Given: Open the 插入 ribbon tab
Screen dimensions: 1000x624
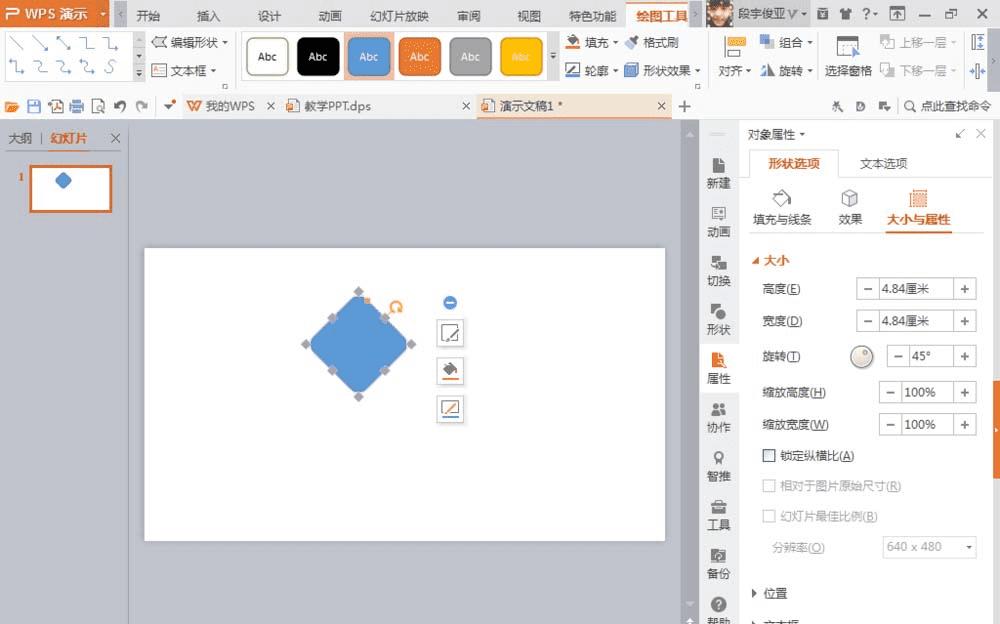Looking at the screenshot, I should tap(208, 16).
